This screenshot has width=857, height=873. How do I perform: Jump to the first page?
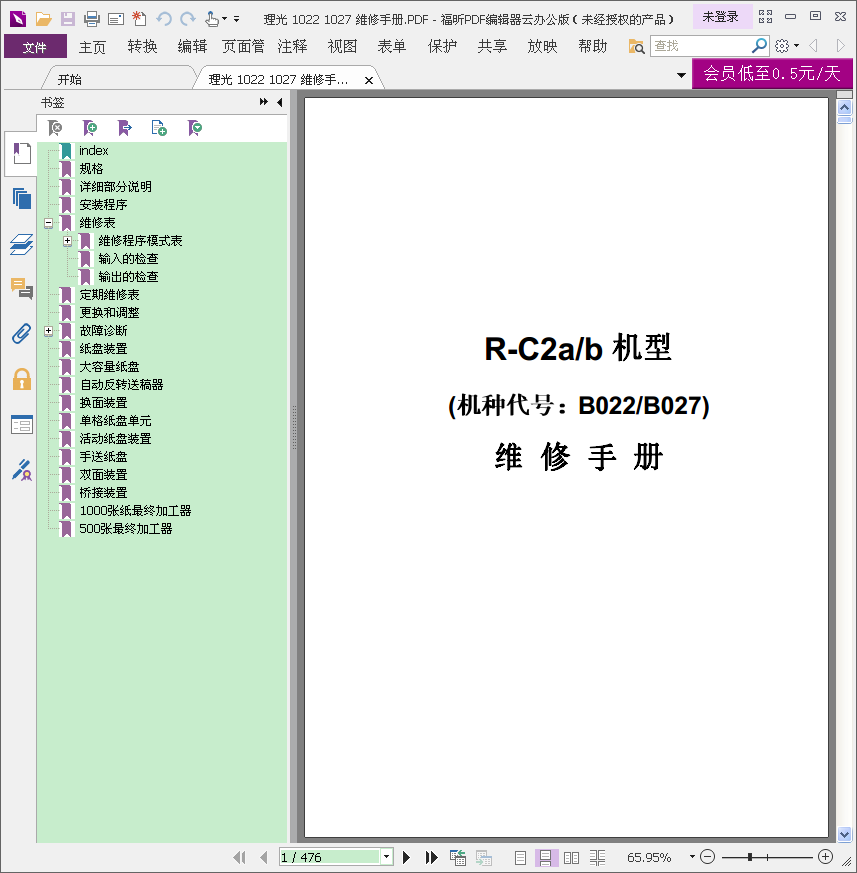tap(239, 857)
